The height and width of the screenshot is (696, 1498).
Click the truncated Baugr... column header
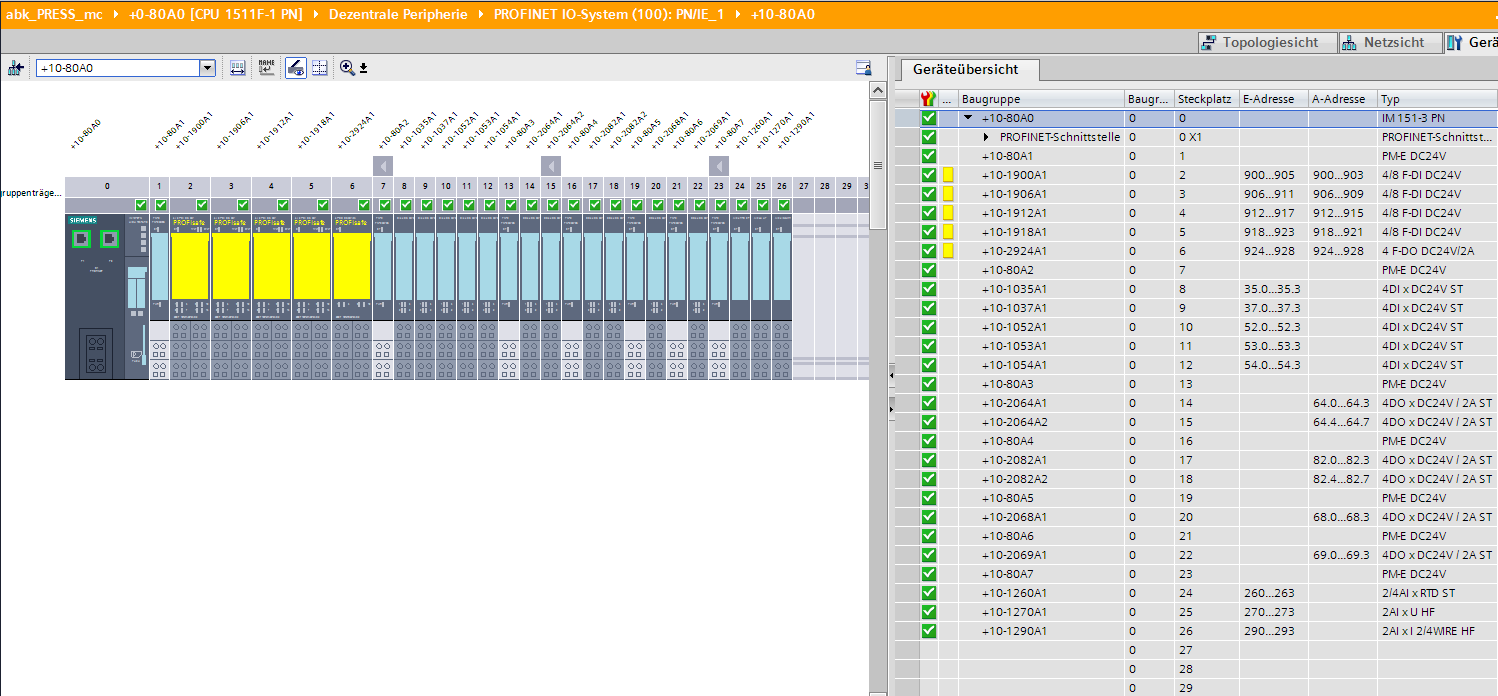(x=1148, y=99)
